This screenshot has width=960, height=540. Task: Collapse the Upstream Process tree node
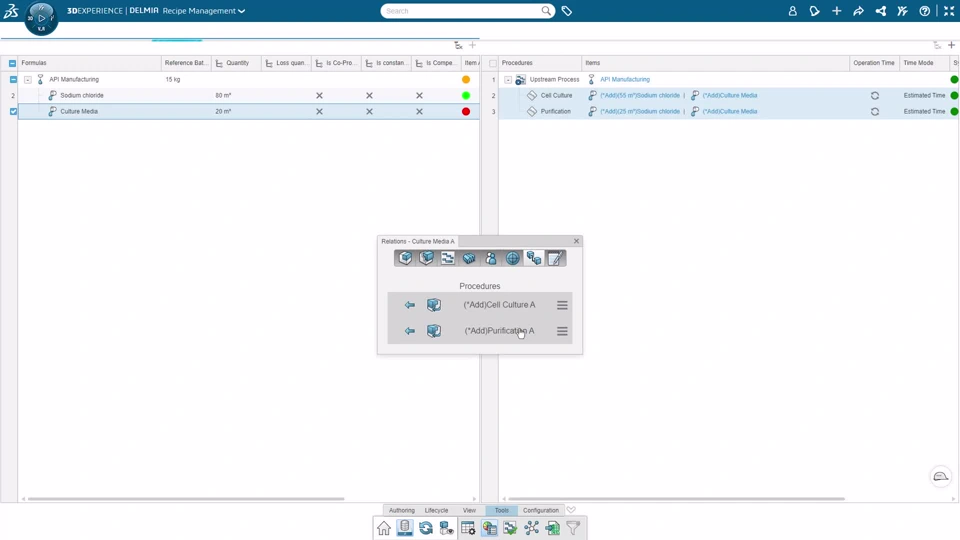point(508,80)
